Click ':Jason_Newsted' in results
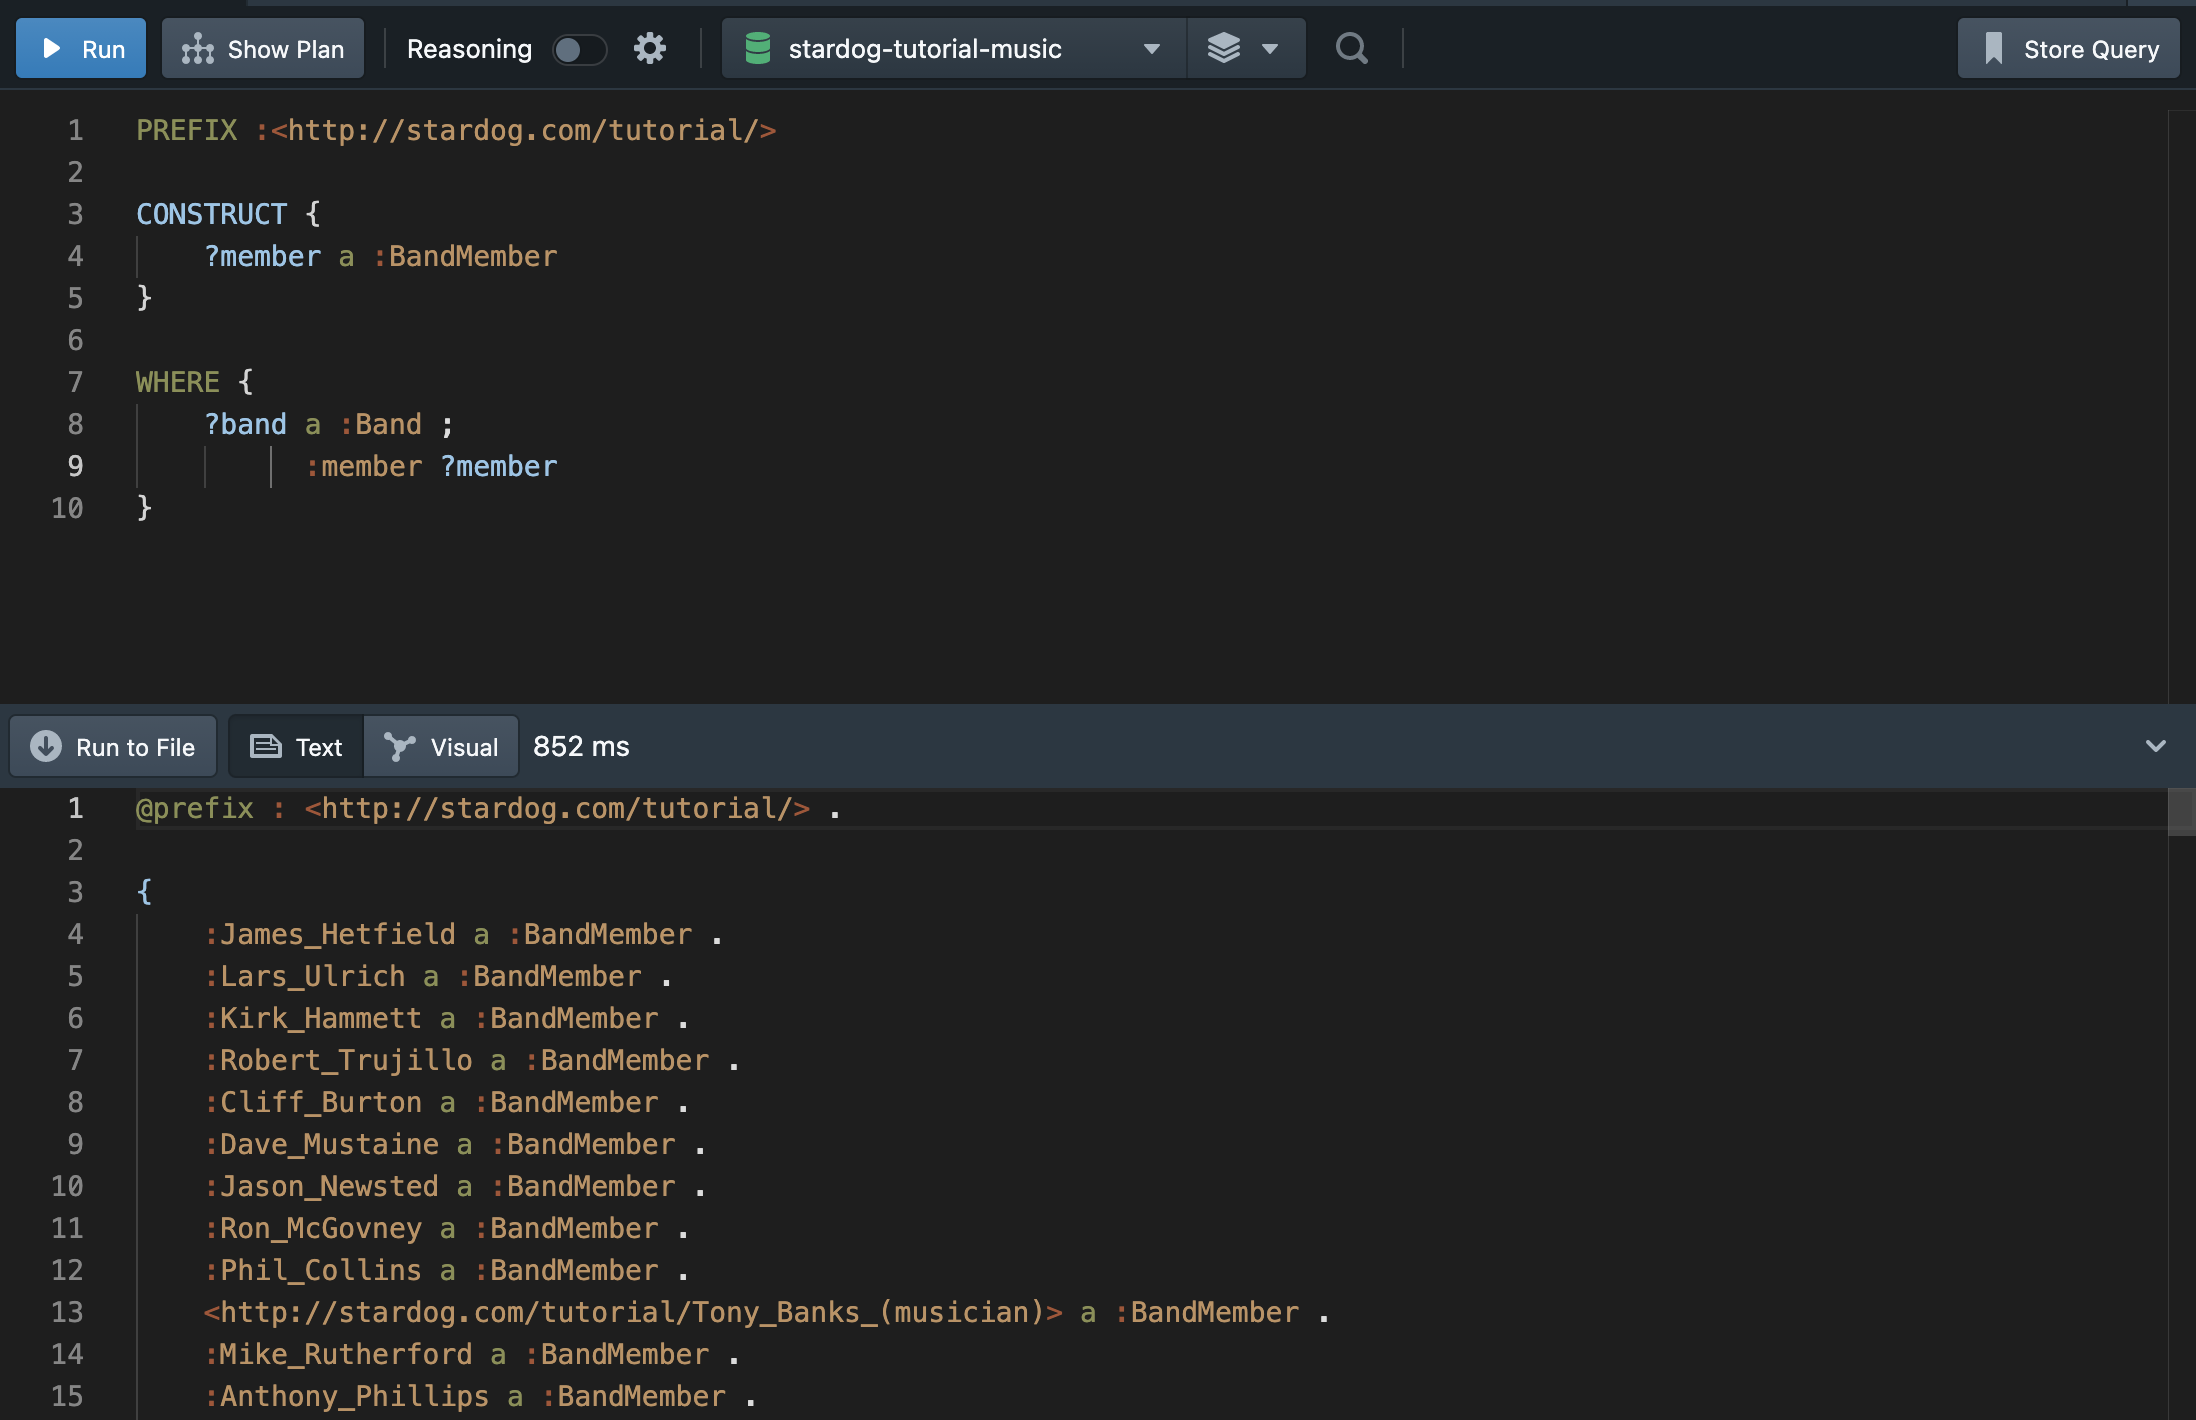This screenshot has height=1420, width=2196. click(322, 1185)
